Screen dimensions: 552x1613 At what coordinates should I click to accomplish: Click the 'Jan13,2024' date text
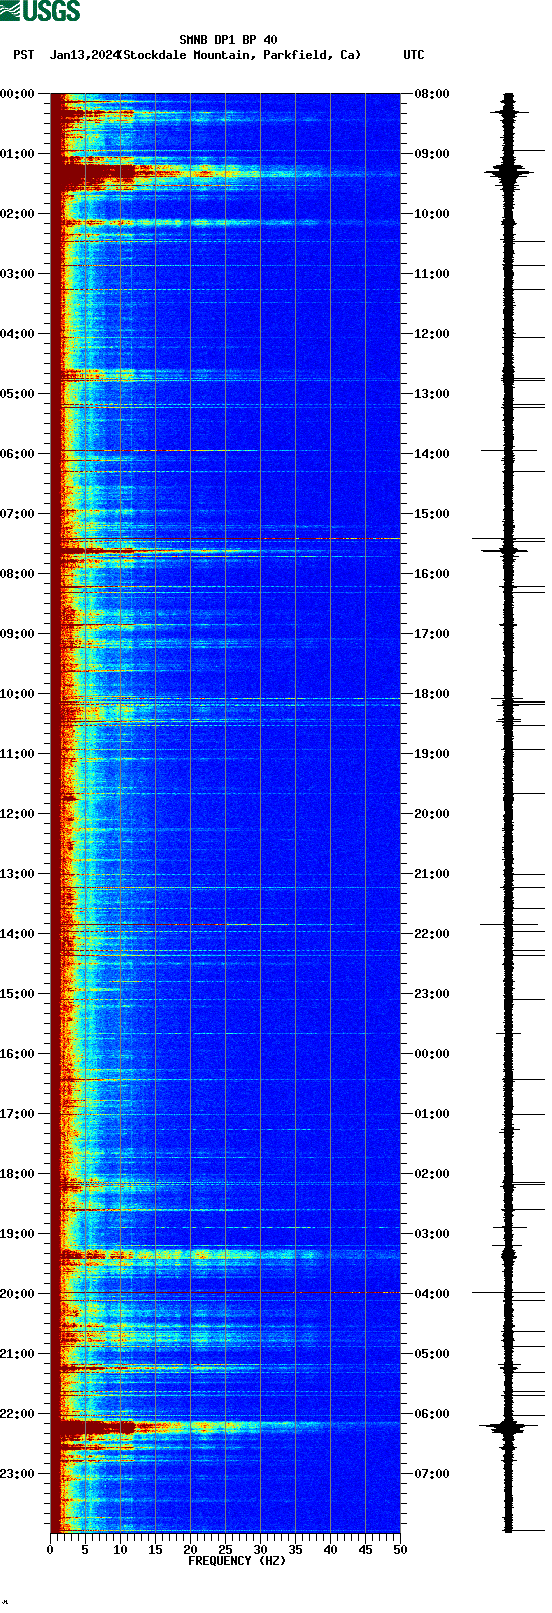pyautogui.click(x=84, y=55)
